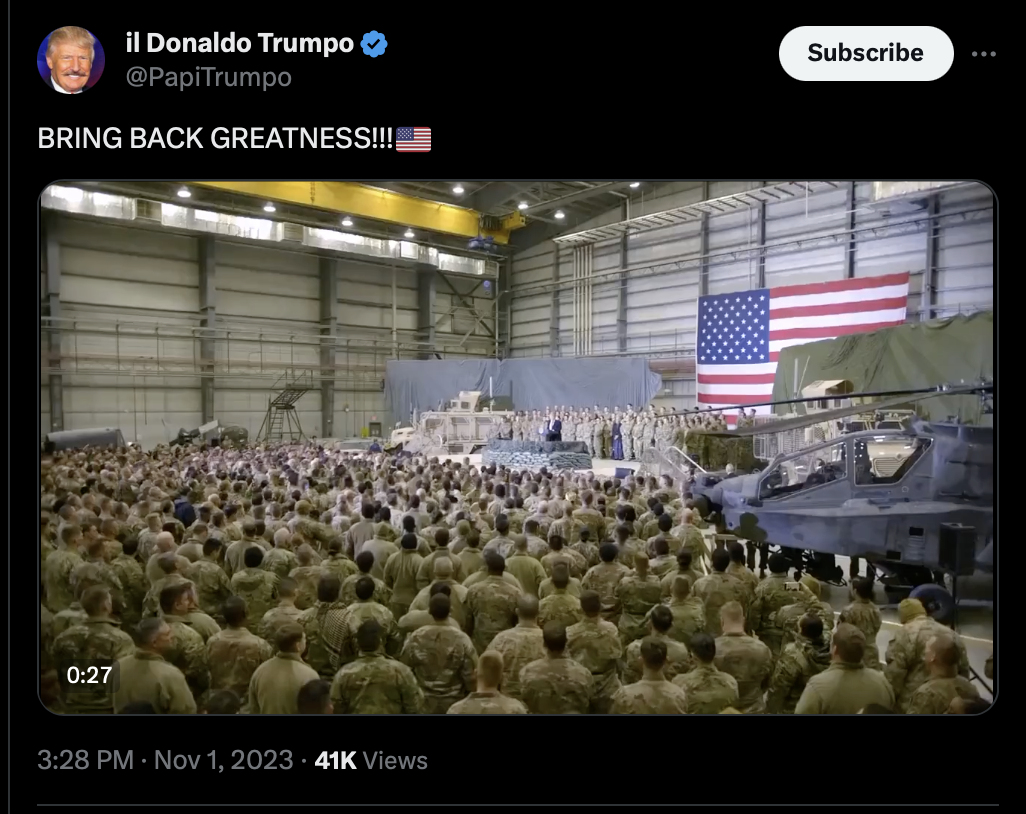Subscribe to this account

[x=866, y=53]
